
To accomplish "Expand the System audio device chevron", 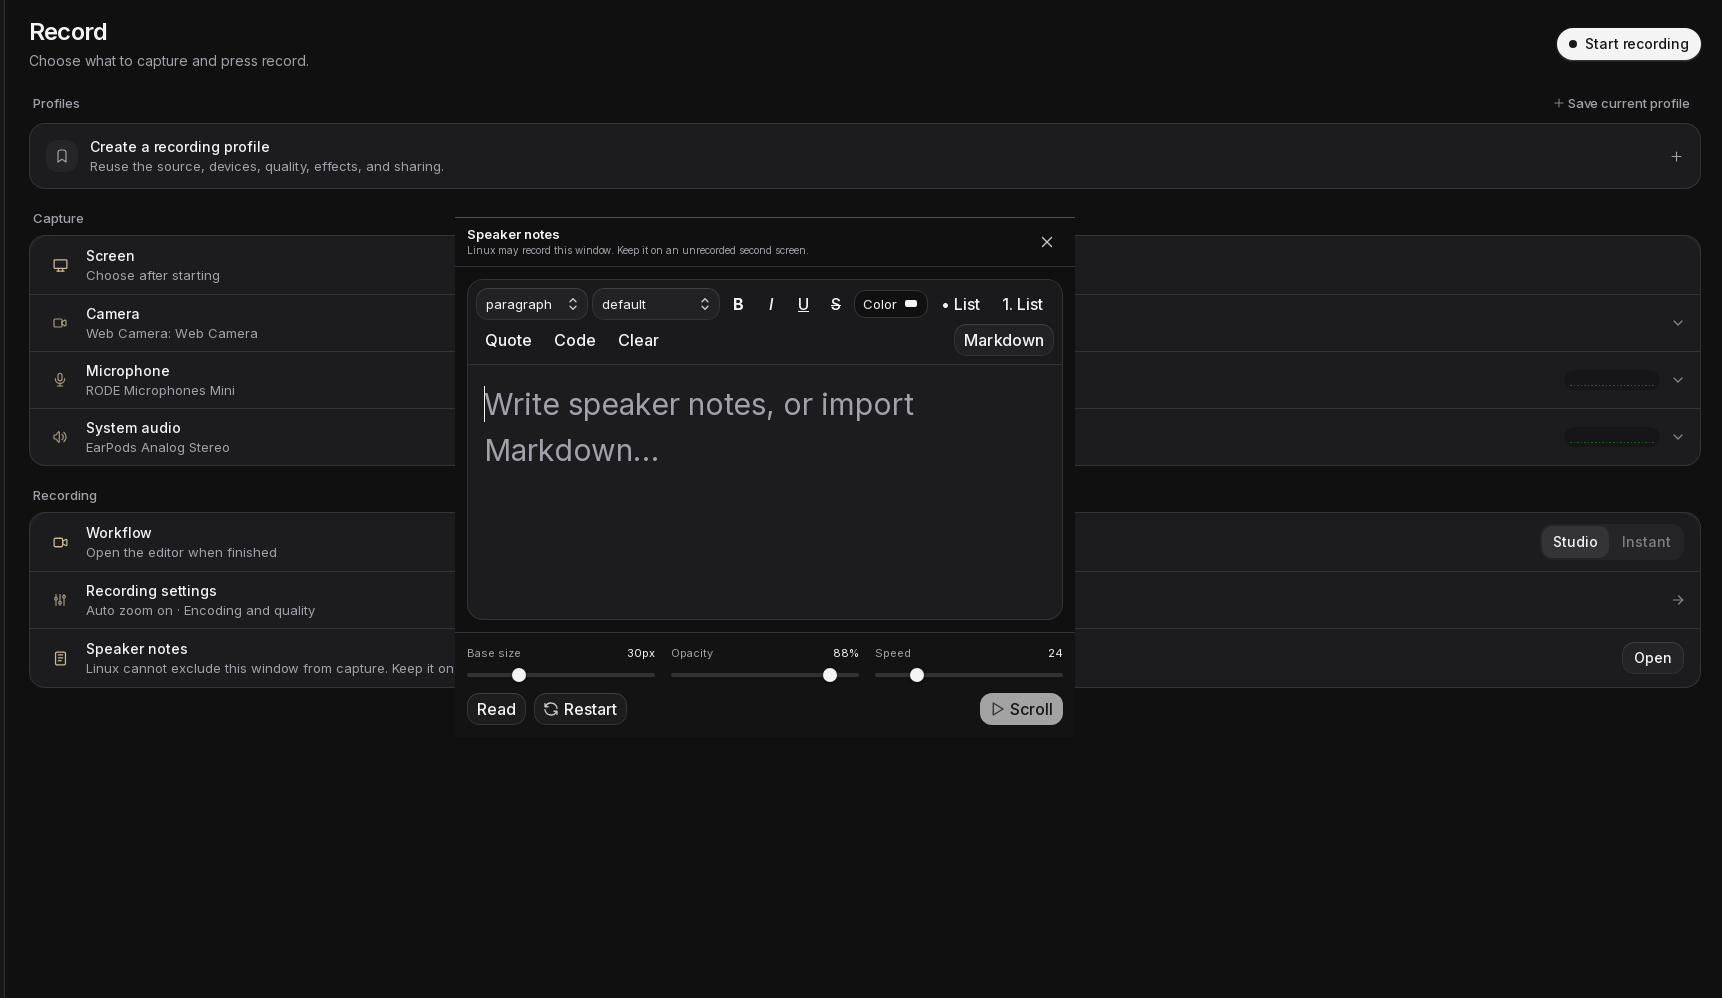I will 1678,437.
